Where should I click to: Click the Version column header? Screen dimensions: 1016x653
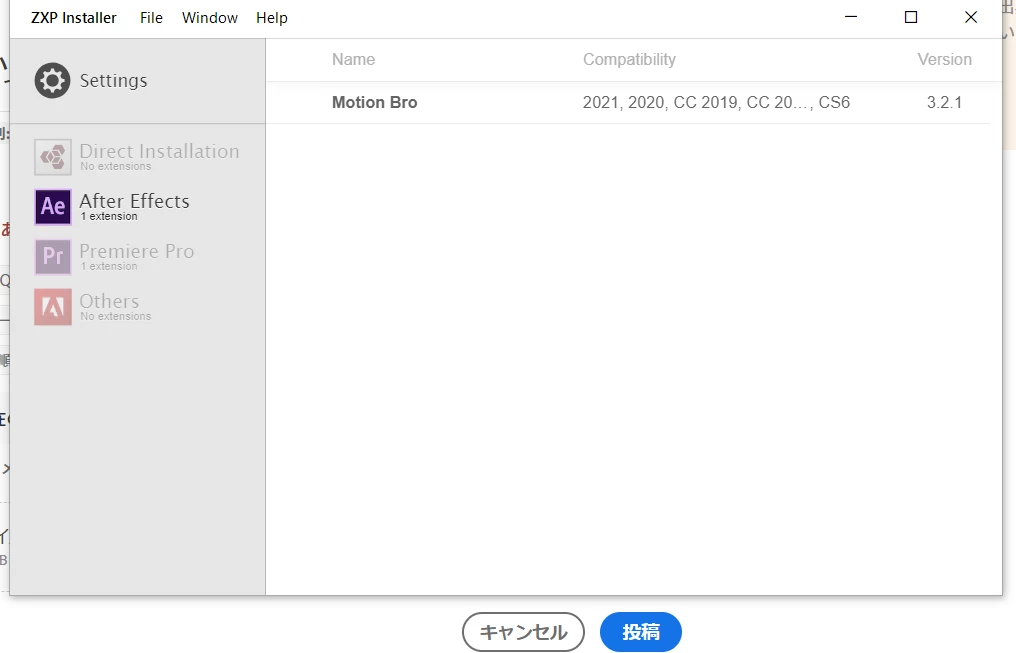944,60
